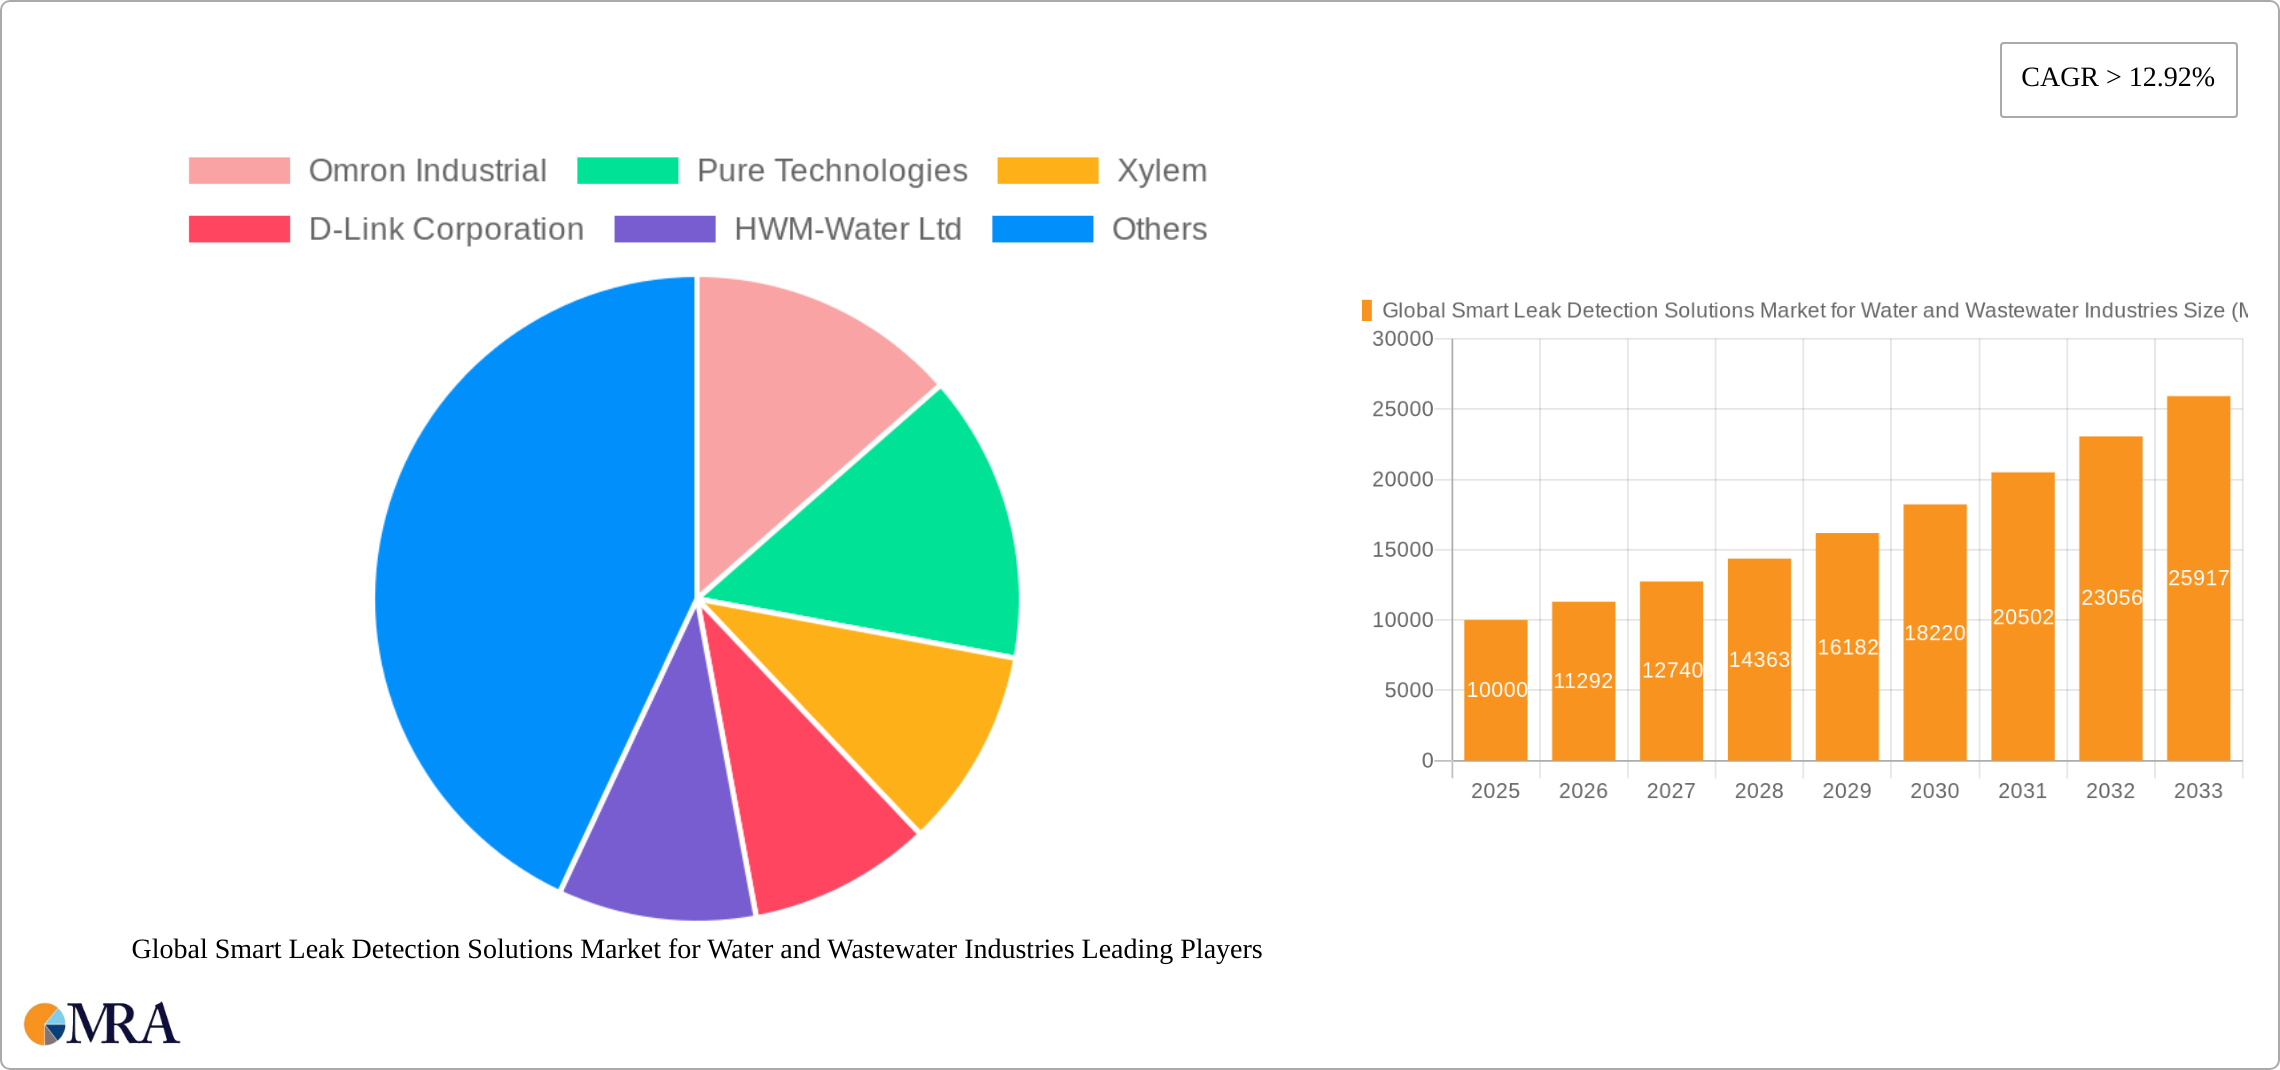Click the 2030 bar labeled 18220
Screen dimensions: 2280x1070
[x=1935, y=633]
